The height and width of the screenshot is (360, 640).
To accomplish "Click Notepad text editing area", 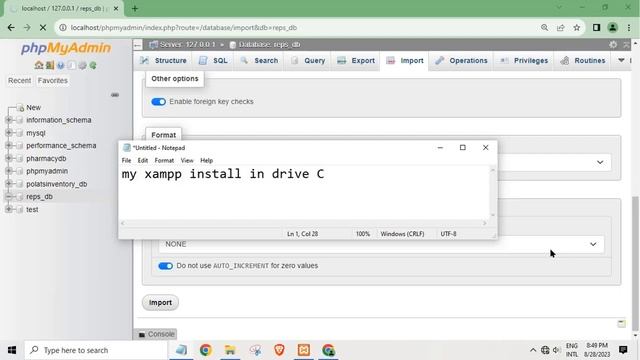I will point(304,193).
